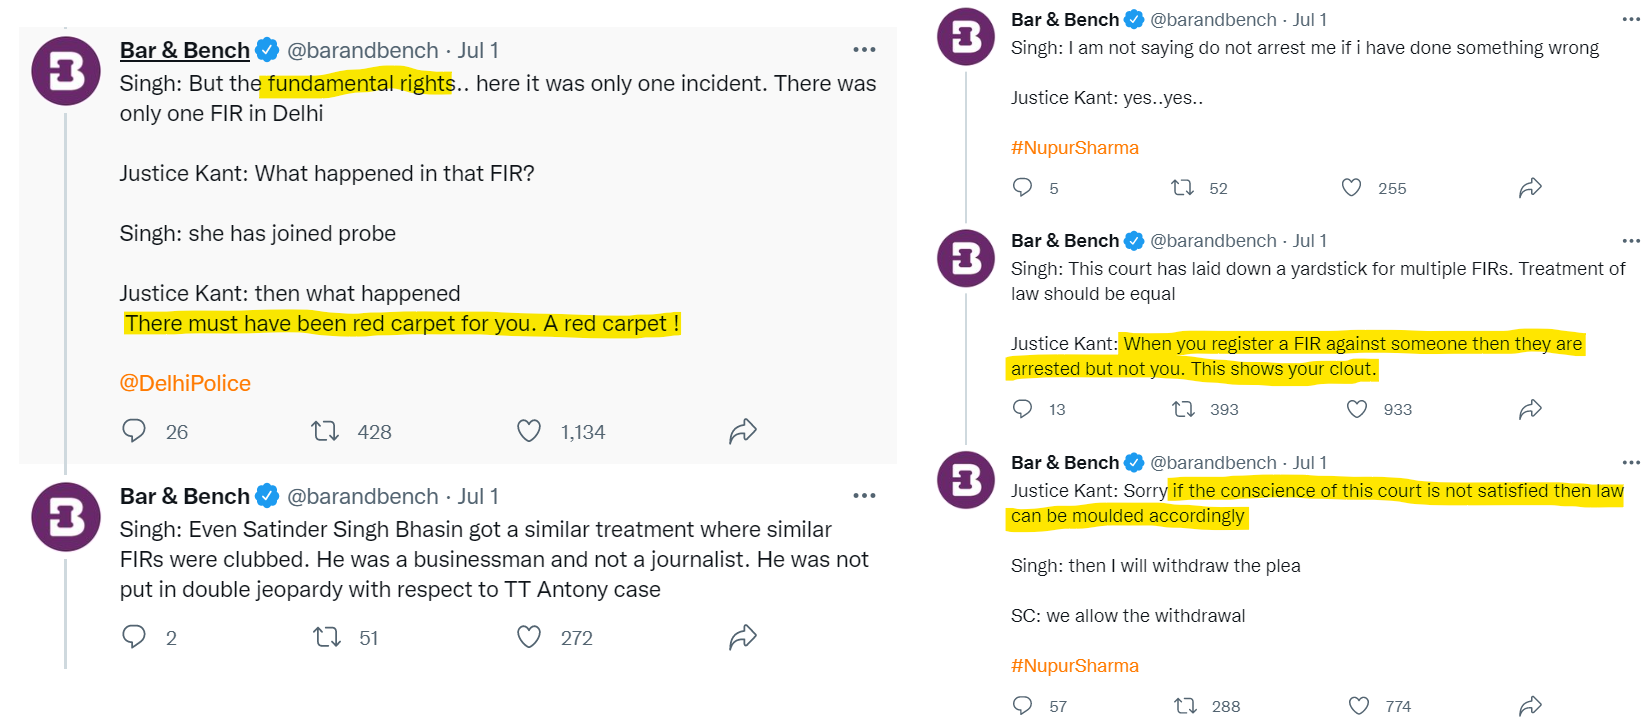Like the tweet with 272 likes
The image size is (1649, 719).
(529, 637)
